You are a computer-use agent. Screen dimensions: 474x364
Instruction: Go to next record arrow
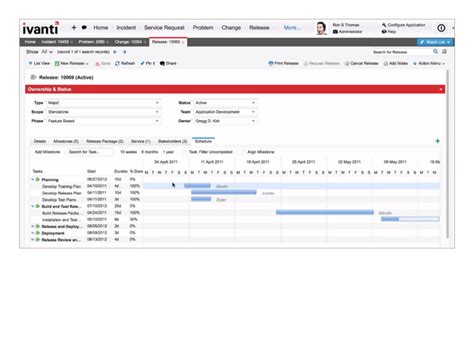pyautogui.click(x=125, y=52)
